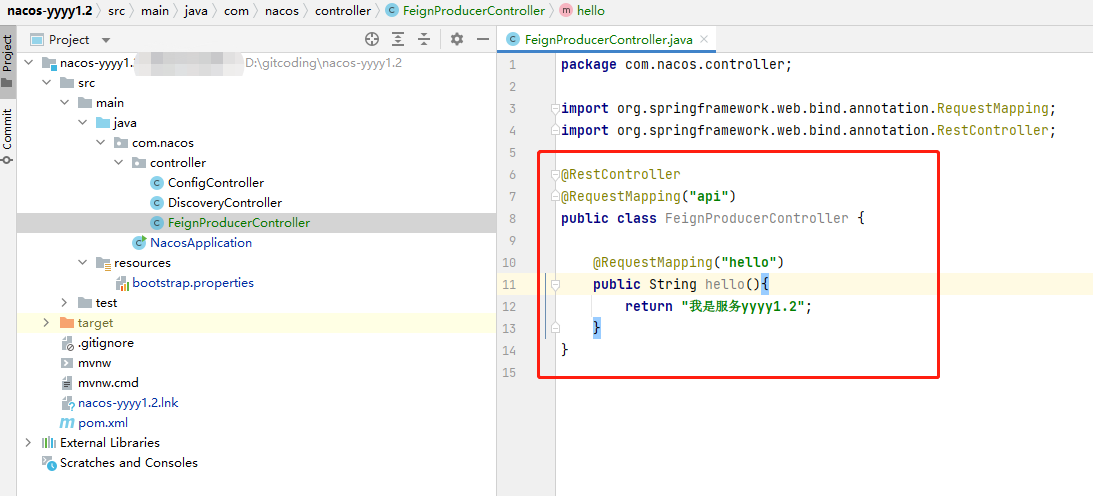Click the return string on line 12
Image resolution: width=1093 pixels, height=496 pixels.
click(x=743, y=307)
